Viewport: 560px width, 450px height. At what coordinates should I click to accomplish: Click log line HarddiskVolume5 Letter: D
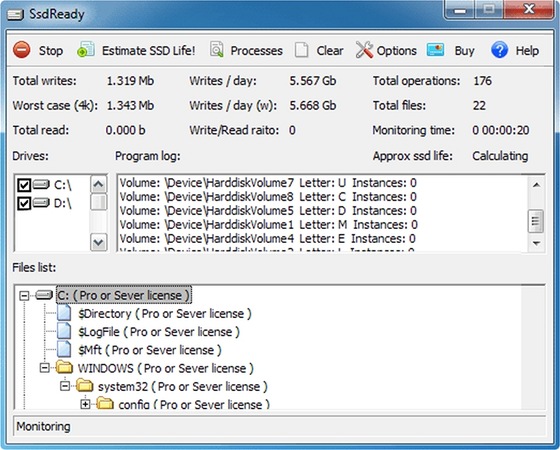(x=268, y=211)
